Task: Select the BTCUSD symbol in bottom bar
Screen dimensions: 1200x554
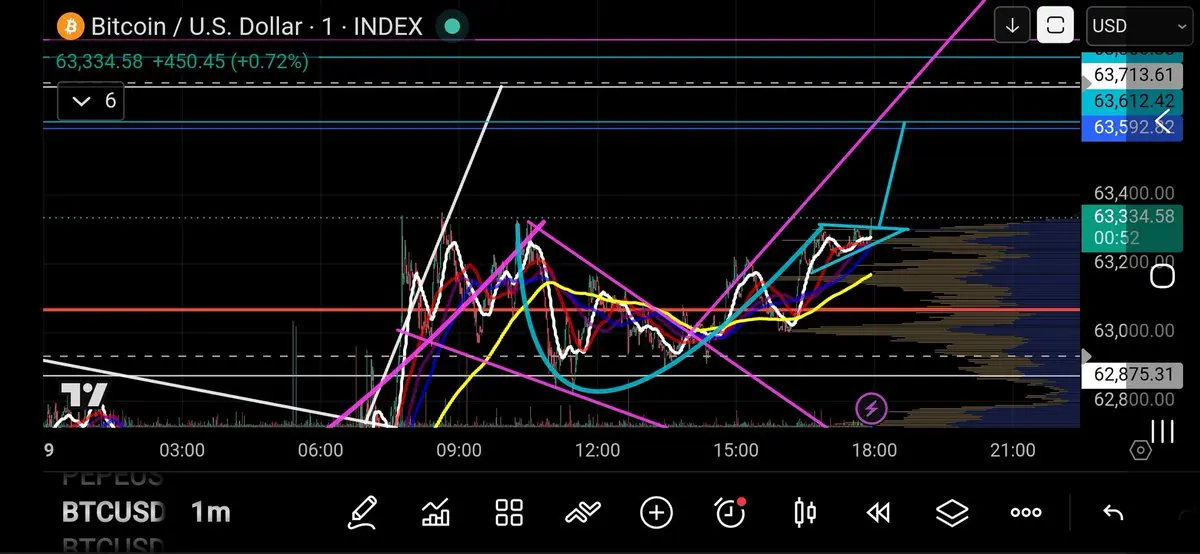Action: click(x=113, y=513)
